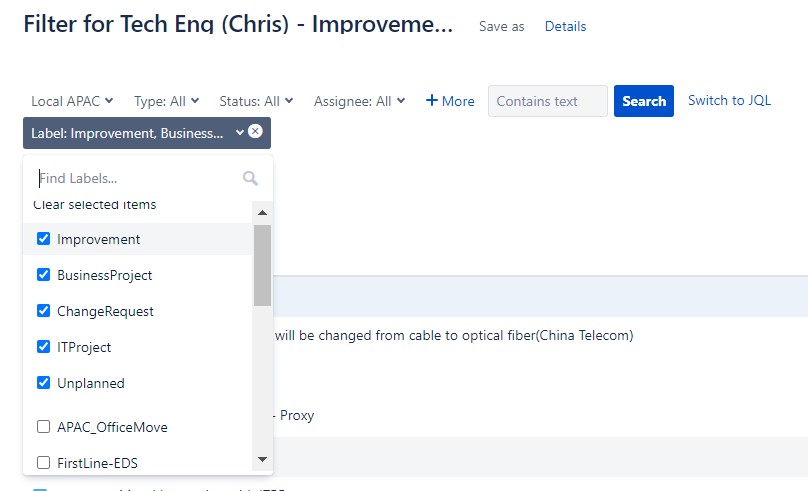Viewport: 808px width, 491px height.
Task: Focus the Find Labels input field
Action: pos(139,178)
